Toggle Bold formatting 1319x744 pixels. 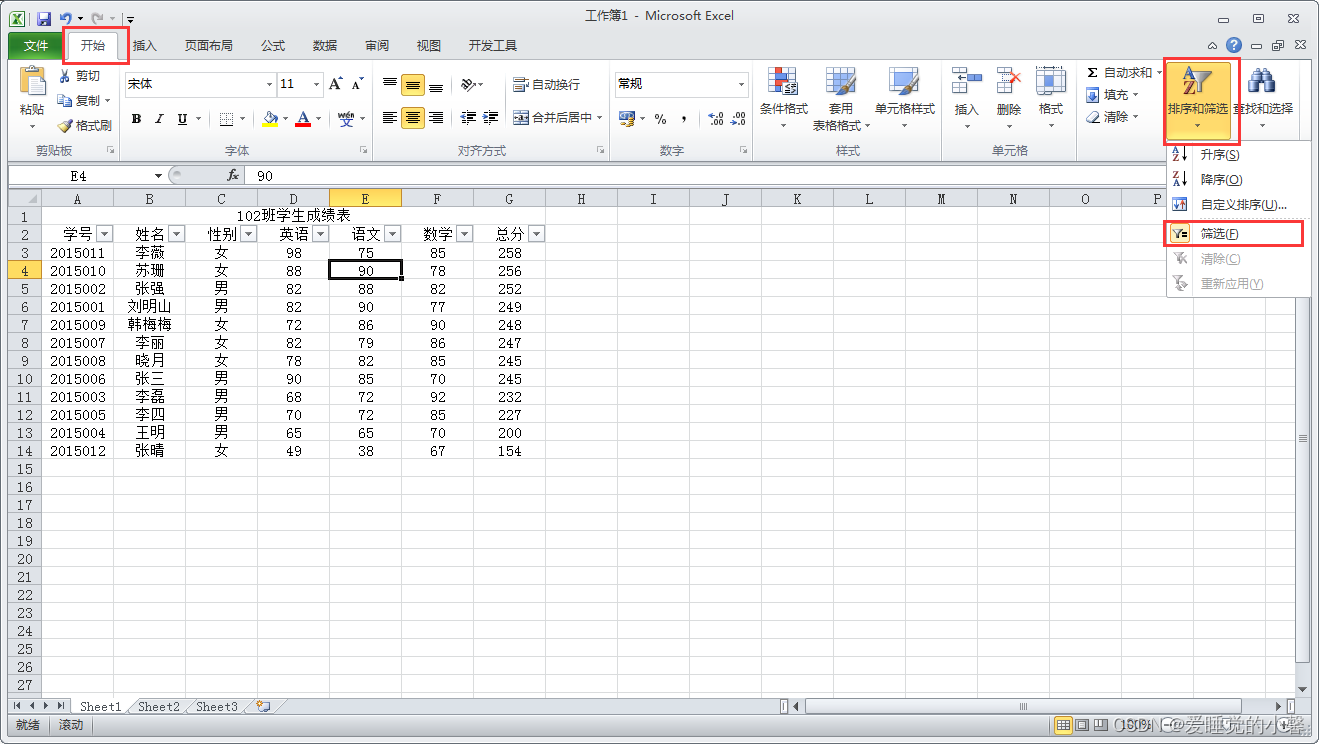tap(136, 119)
